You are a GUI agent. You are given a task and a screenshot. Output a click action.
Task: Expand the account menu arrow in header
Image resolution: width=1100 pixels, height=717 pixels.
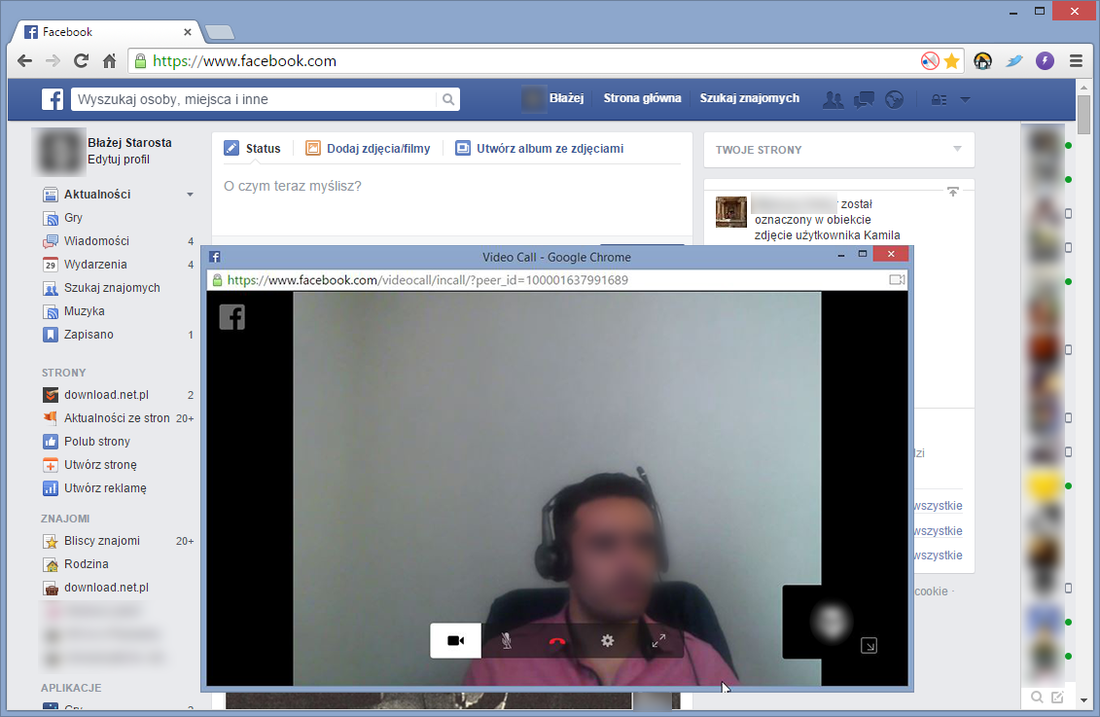click(x=965, y=100)
